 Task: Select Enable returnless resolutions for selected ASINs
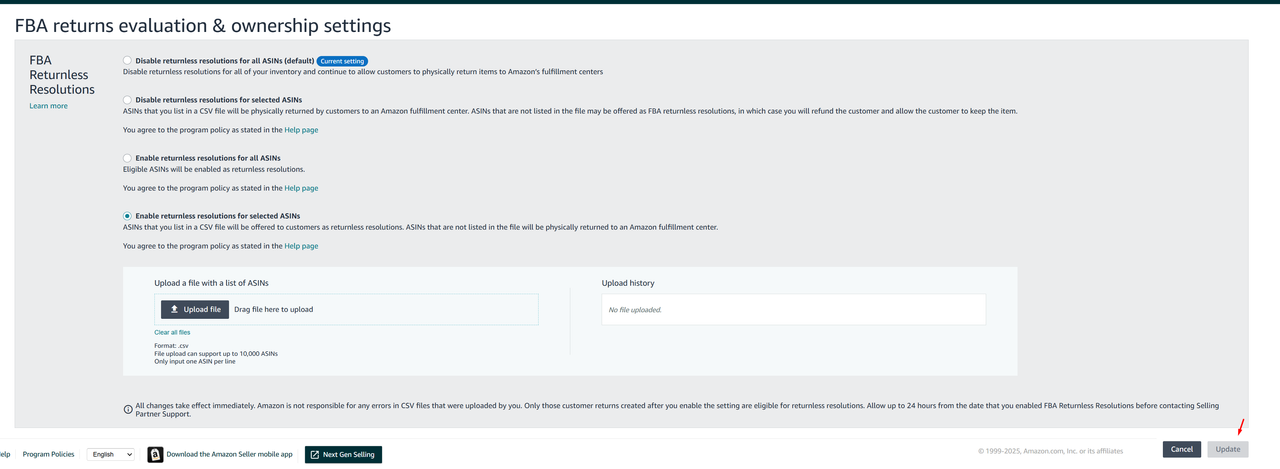pos(127,216)
